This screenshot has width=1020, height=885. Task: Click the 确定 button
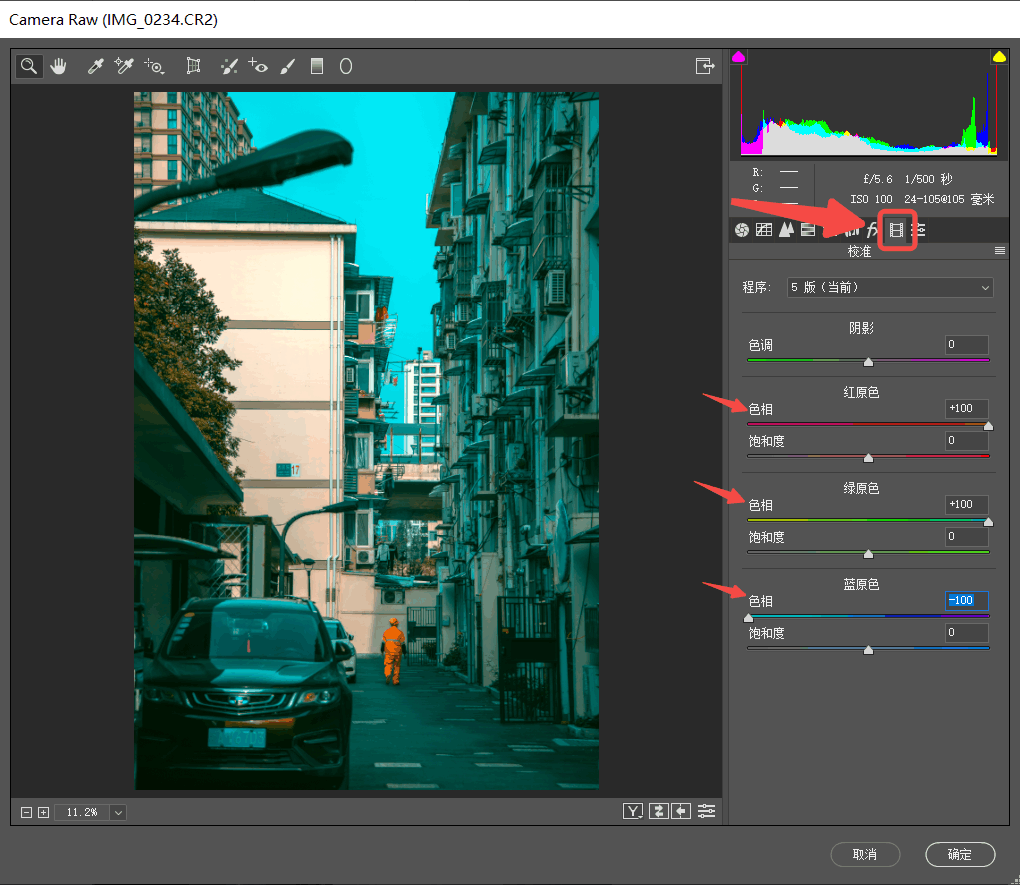960,854
